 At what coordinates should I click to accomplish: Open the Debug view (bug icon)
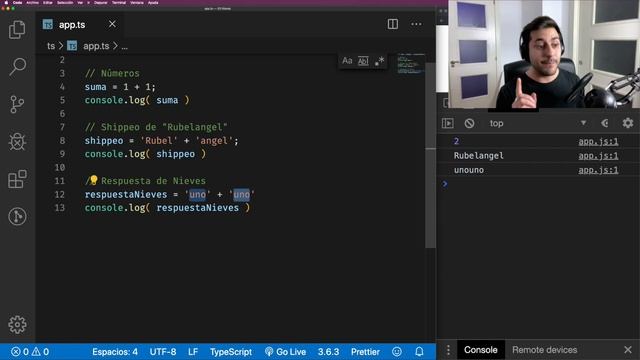[x=17, y=142]
